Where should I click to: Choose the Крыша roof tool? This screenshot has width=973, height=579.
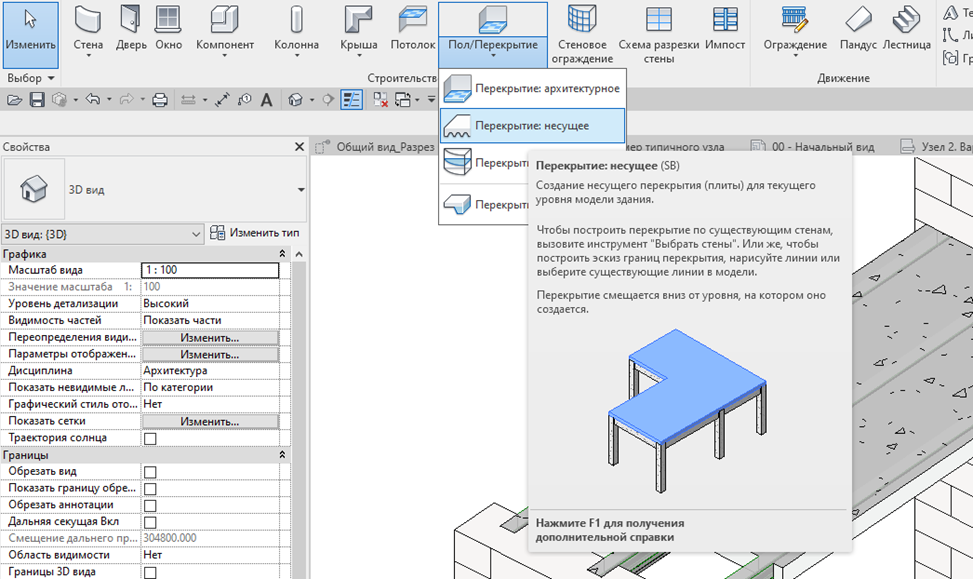click(x=359, y=29)
